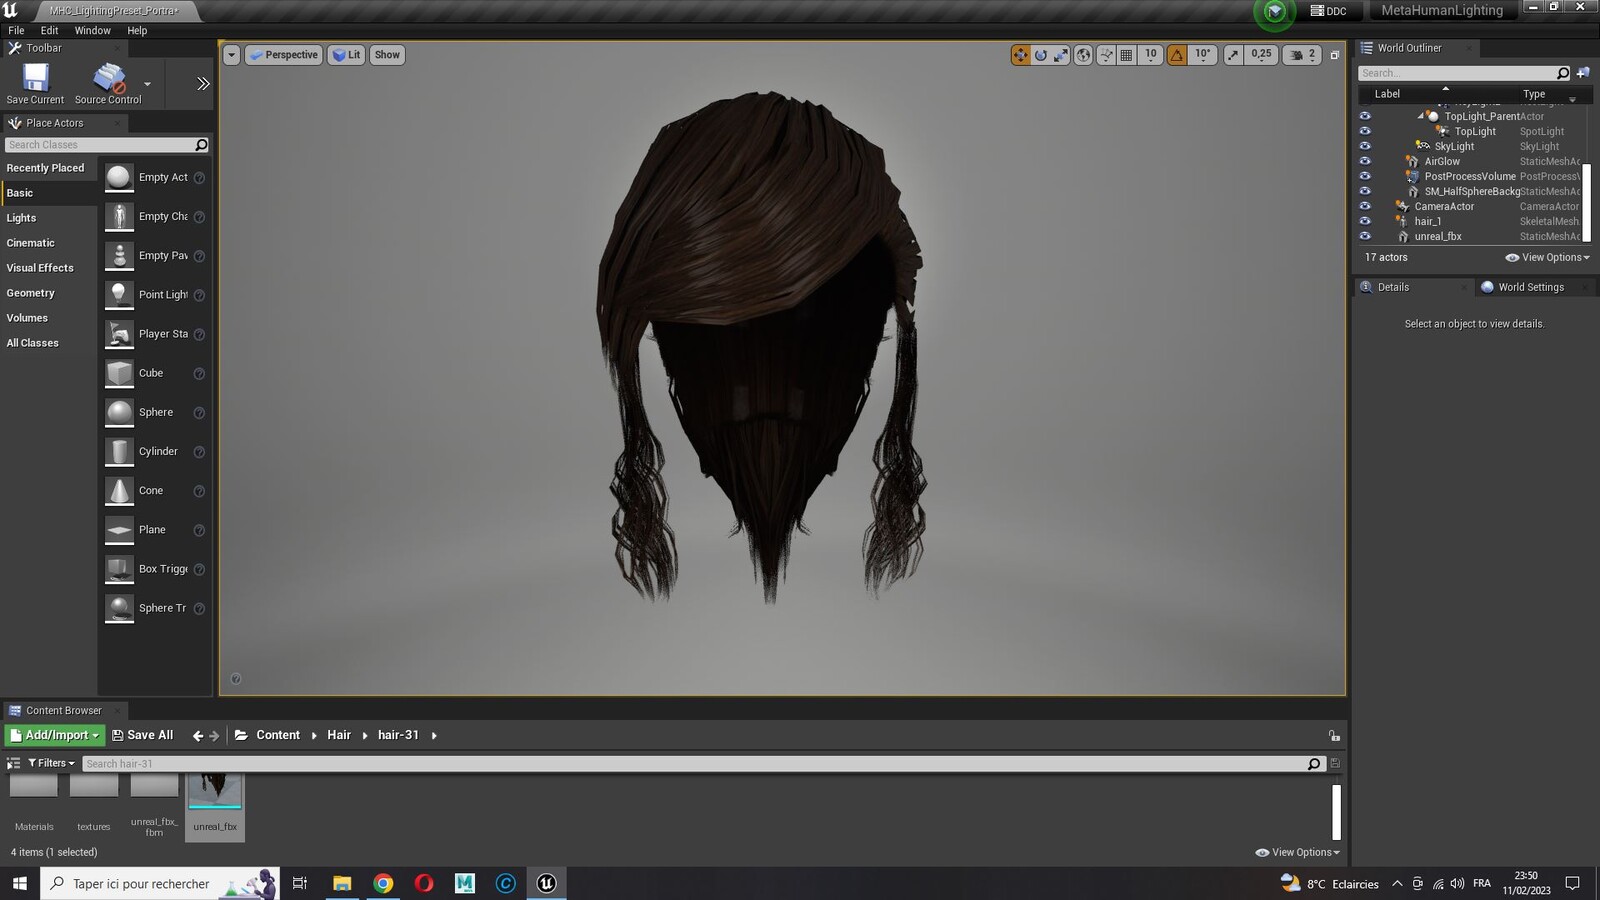Click the Save All button
The height and width of the screenshot is (900, 1600).
[142, 735]
